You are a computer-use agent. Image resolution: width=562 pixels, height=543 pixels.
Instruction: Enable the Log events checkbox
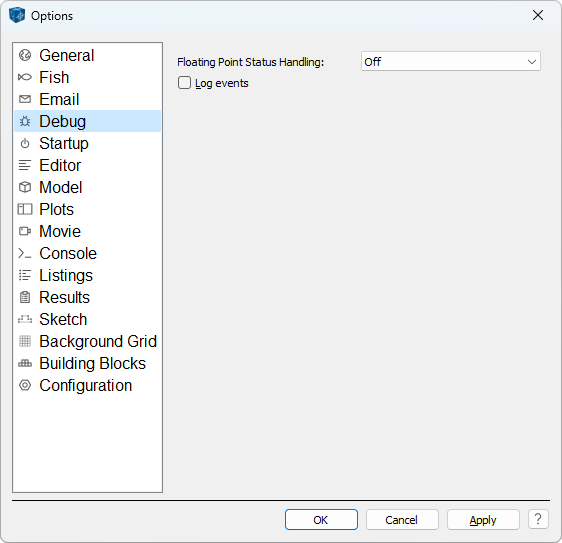point(184,83)
